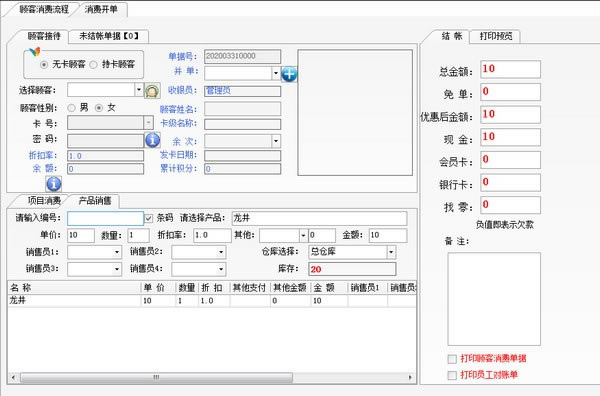Click the product 折扣率 field showing 1.0
Image resolution: width=600 pixels, height=396 pixels.
(212, 235)
